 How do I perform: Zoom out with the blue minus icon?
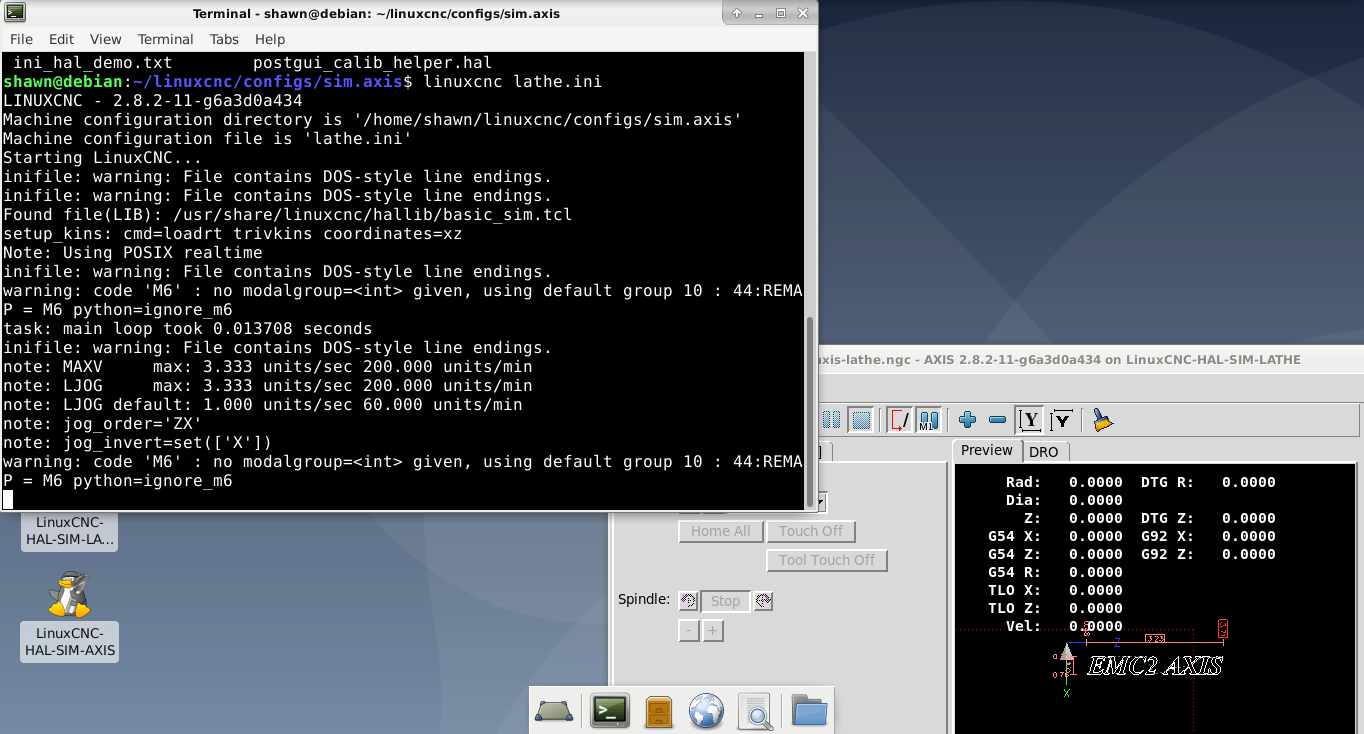click(997, 420)
